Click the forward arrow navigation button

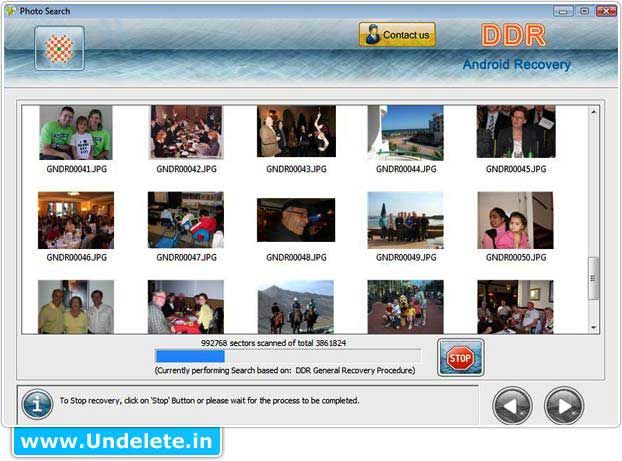pyautogui.click(x=564, y=405)
